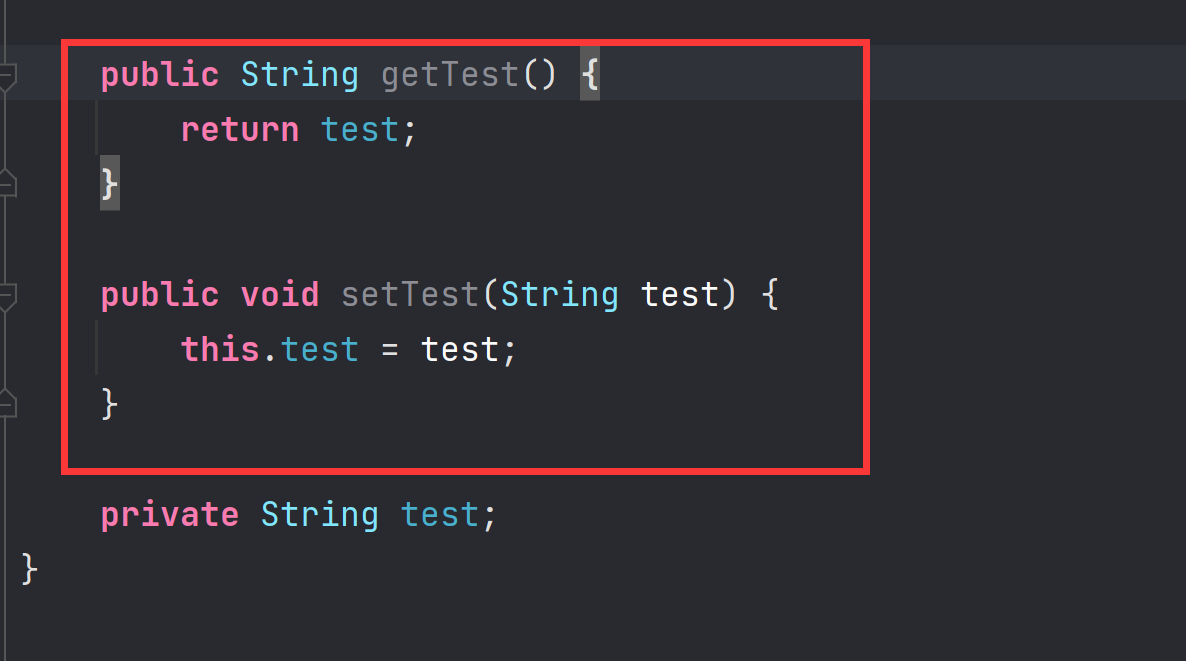This screenshot has width=1186, height=661.
Task: Place cursor on setTest method name
Action: [410, 294]
